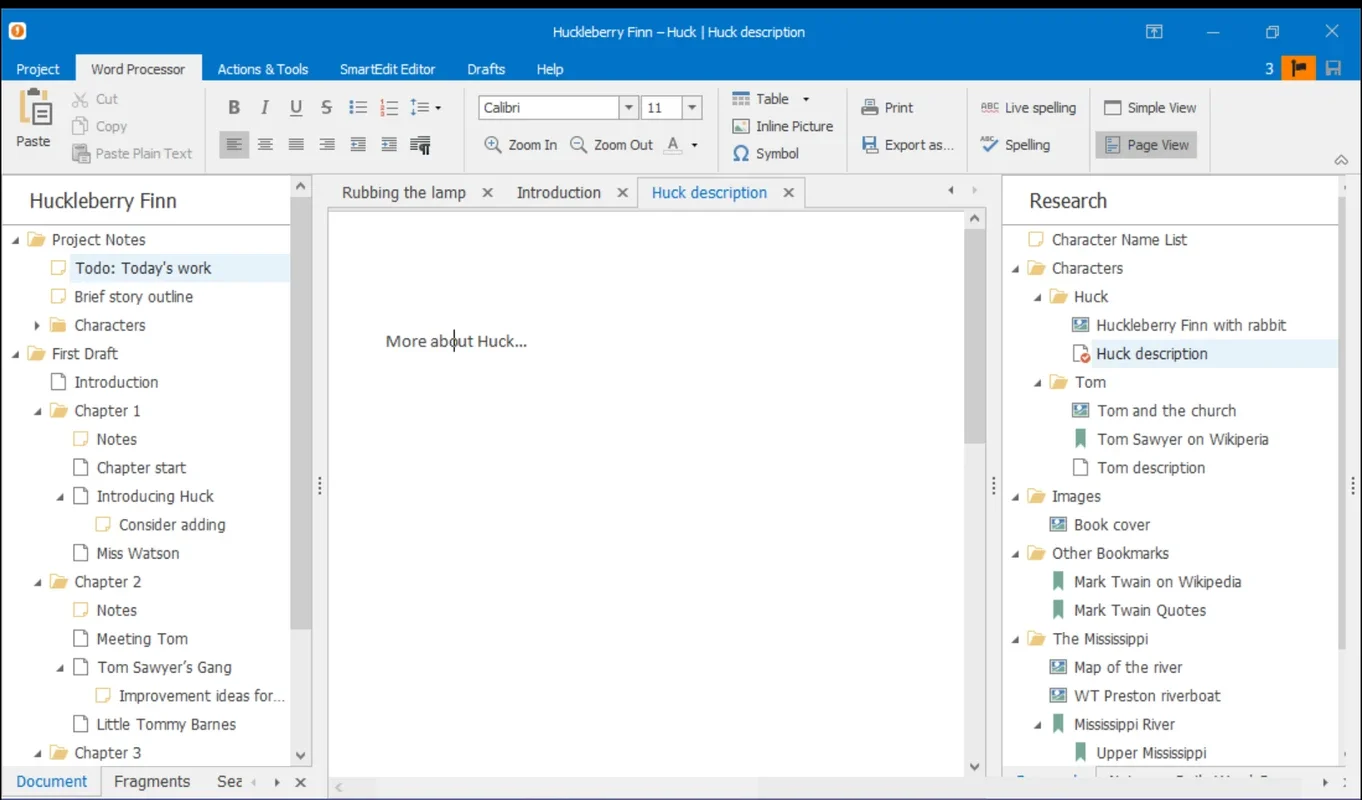The image size is (1362, 800).
Task: Apply Strikethrough formatting
Action: (326, 108)
